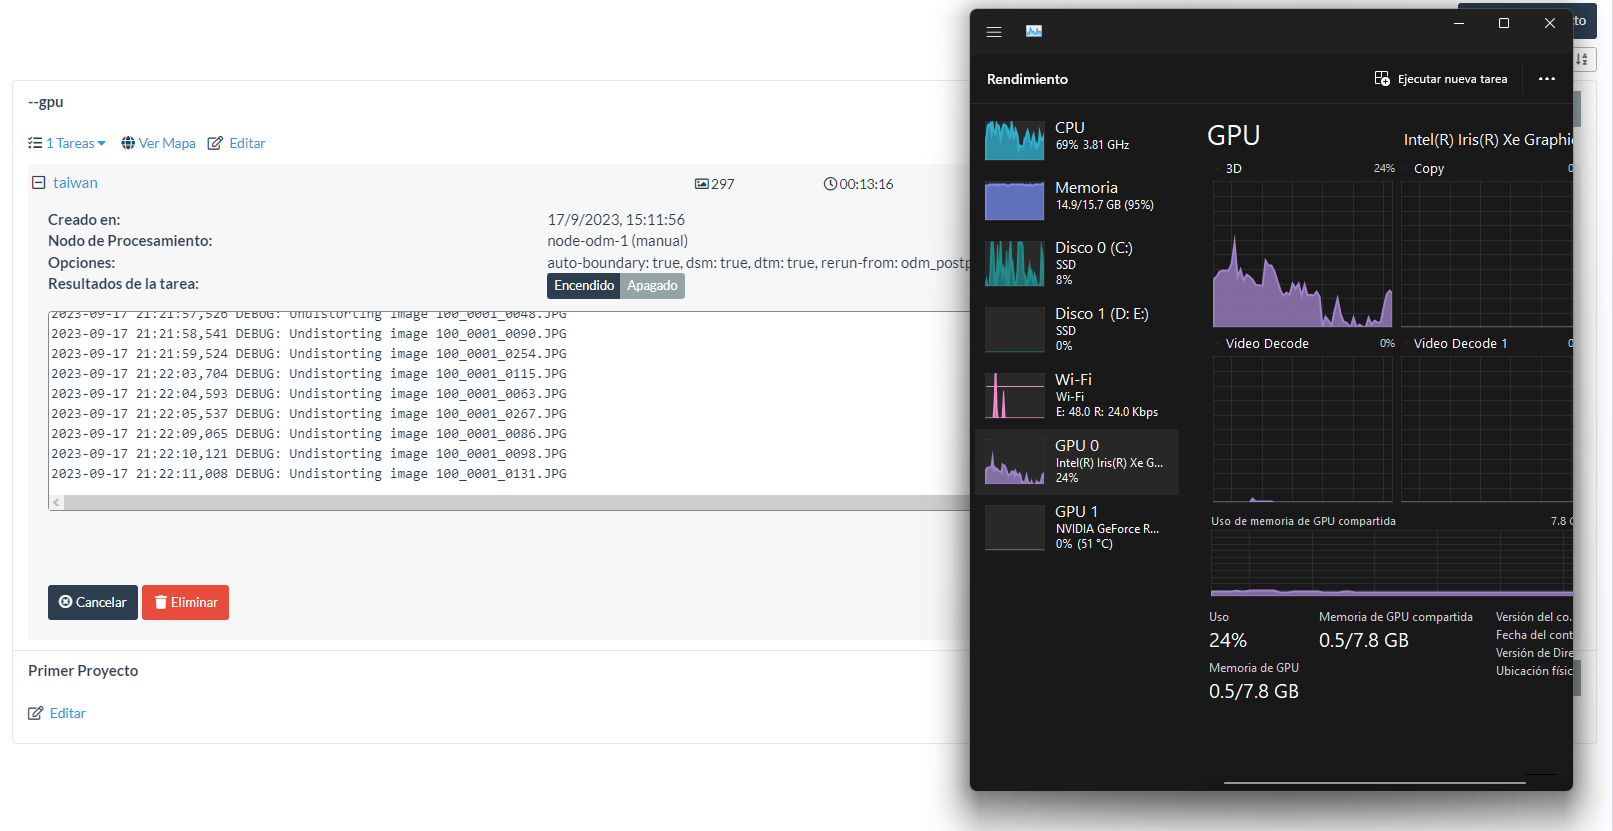Delete the taiwan task with Eliminar
1613x831 pixels.
(185, 602)
